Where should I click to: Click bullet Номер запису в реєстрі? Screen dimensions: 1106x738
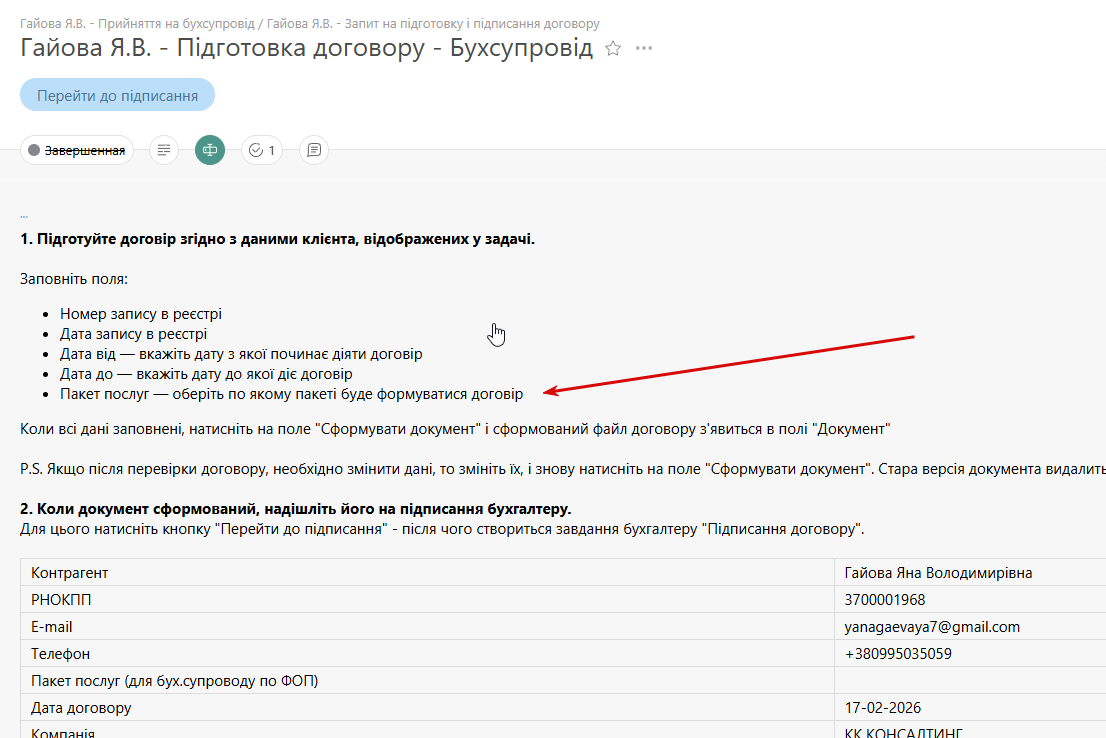(140, 314)
